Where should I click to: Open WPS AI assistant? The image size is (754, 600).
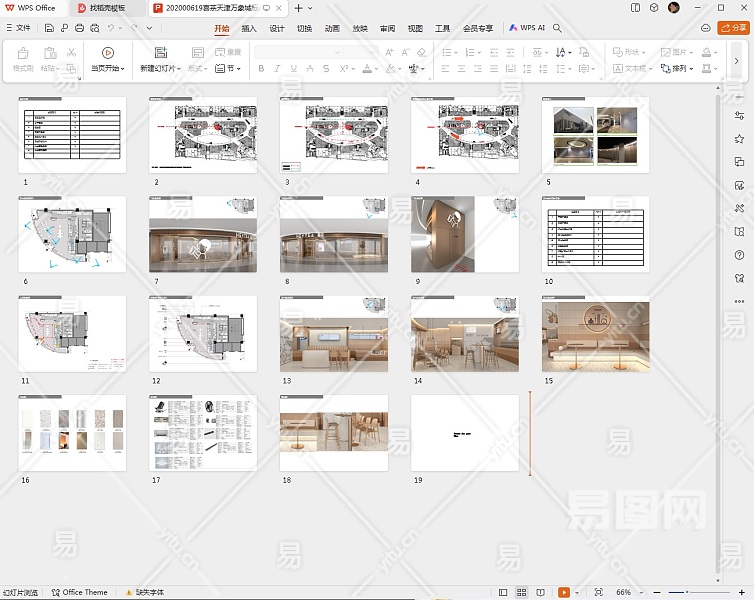click(525, 28)
